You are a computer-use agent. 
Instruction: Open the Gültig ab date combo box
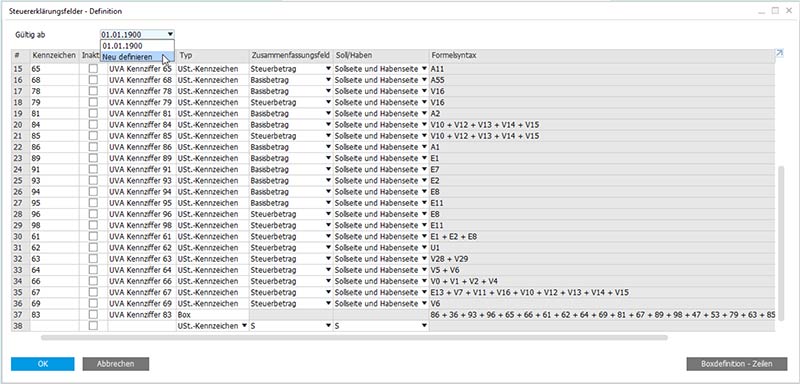137,34
